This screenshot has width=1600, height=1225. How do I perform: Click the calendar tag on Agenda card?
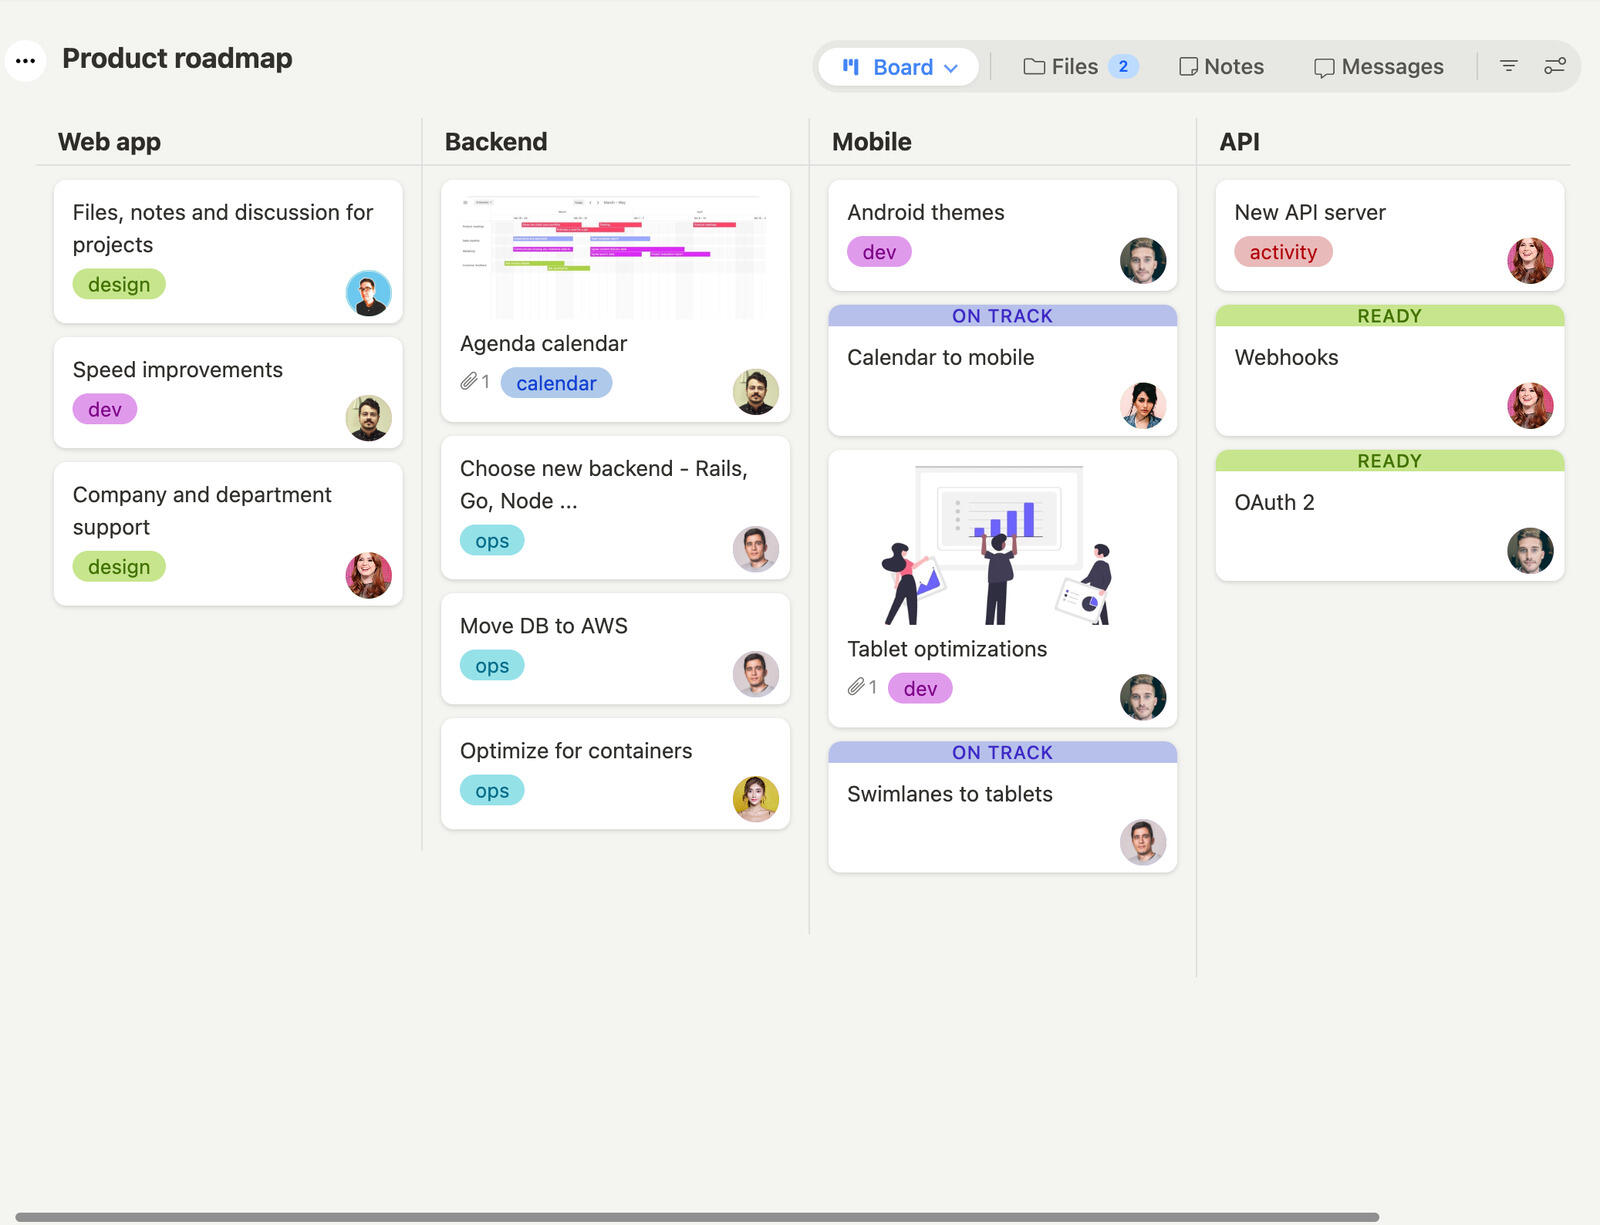coord(556,383)
